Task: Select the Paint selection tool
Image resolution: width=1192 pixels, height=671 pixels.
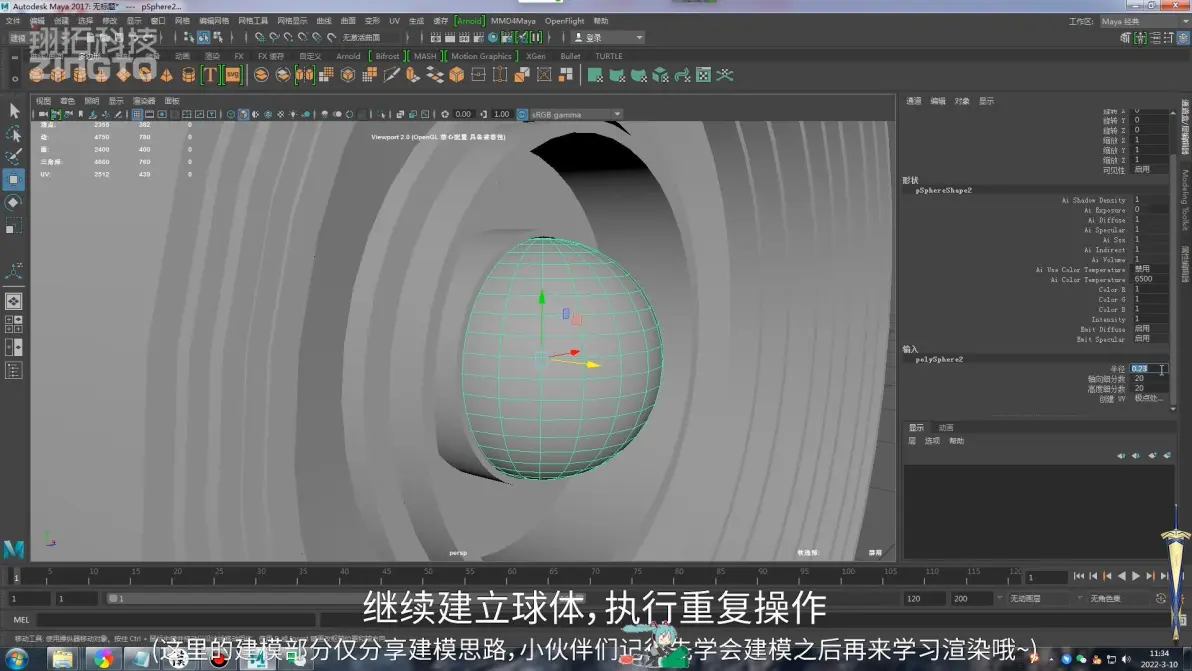Action: point(14,157)
